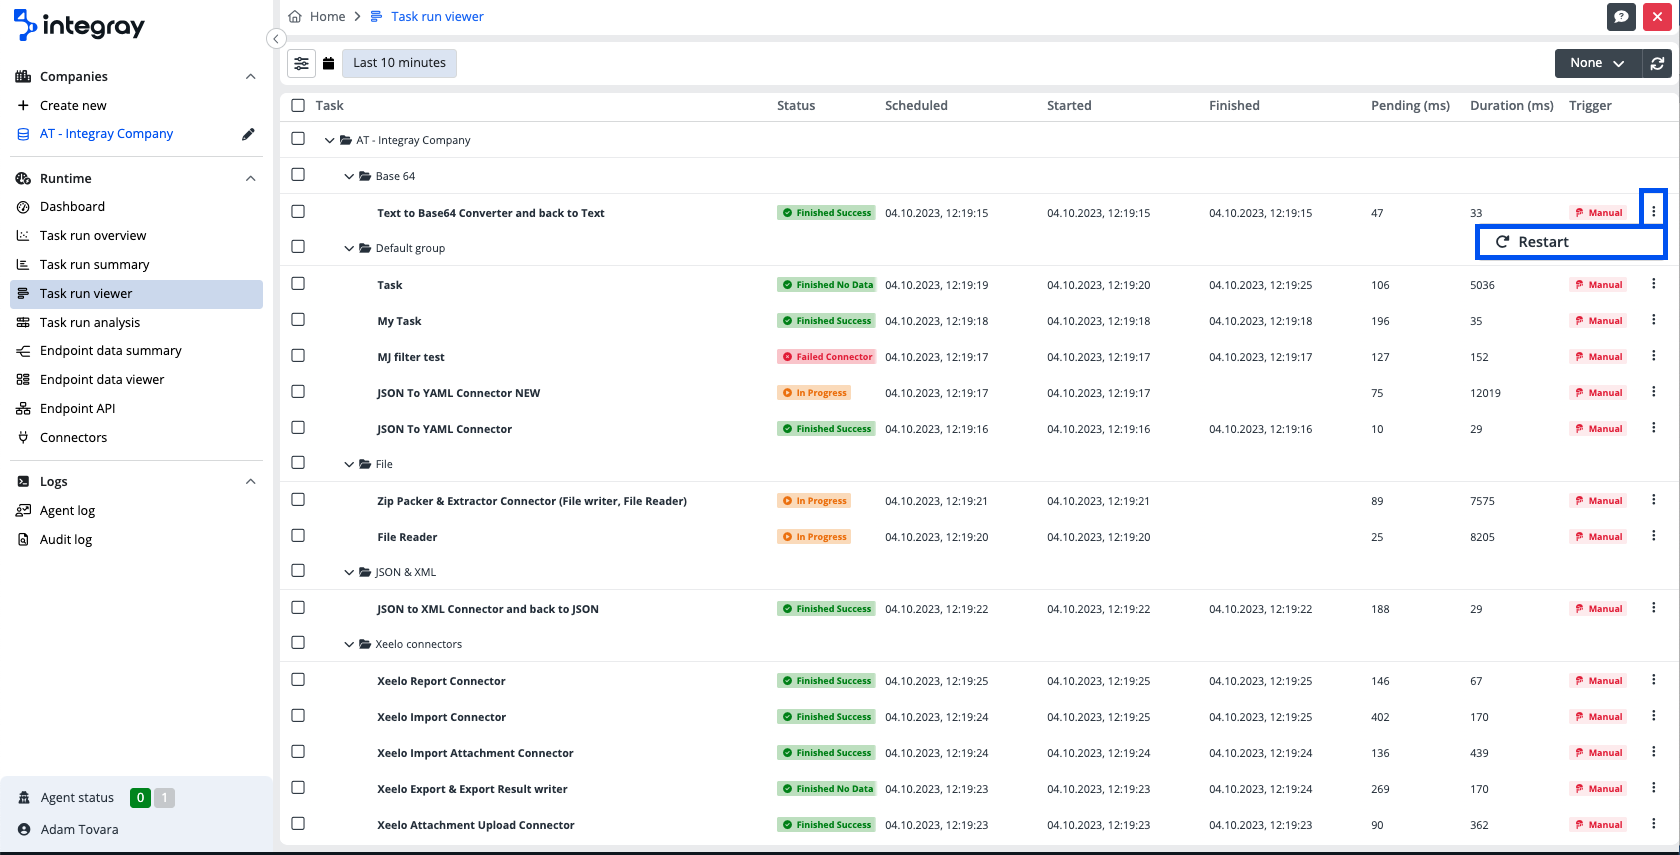Screen dimensions: 1680x855
Task: Open the None auto-refresh dropdown
Action: [x=1597, y=63]
